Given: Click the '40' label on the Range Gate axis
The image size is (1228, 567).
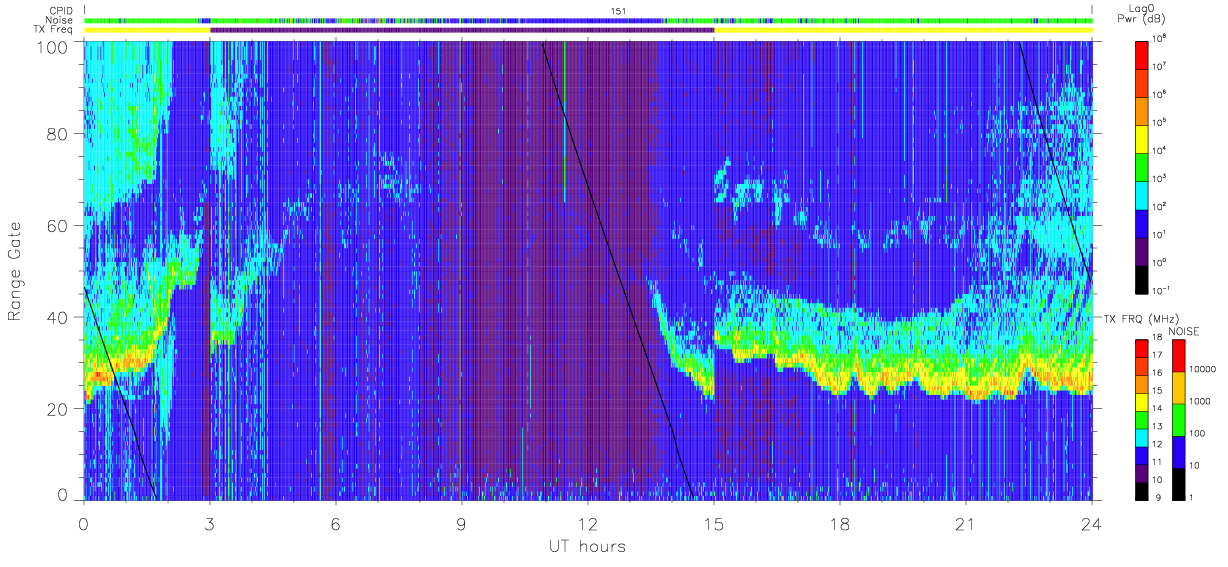Looking at the screenshot, I should tap(58, 317).
